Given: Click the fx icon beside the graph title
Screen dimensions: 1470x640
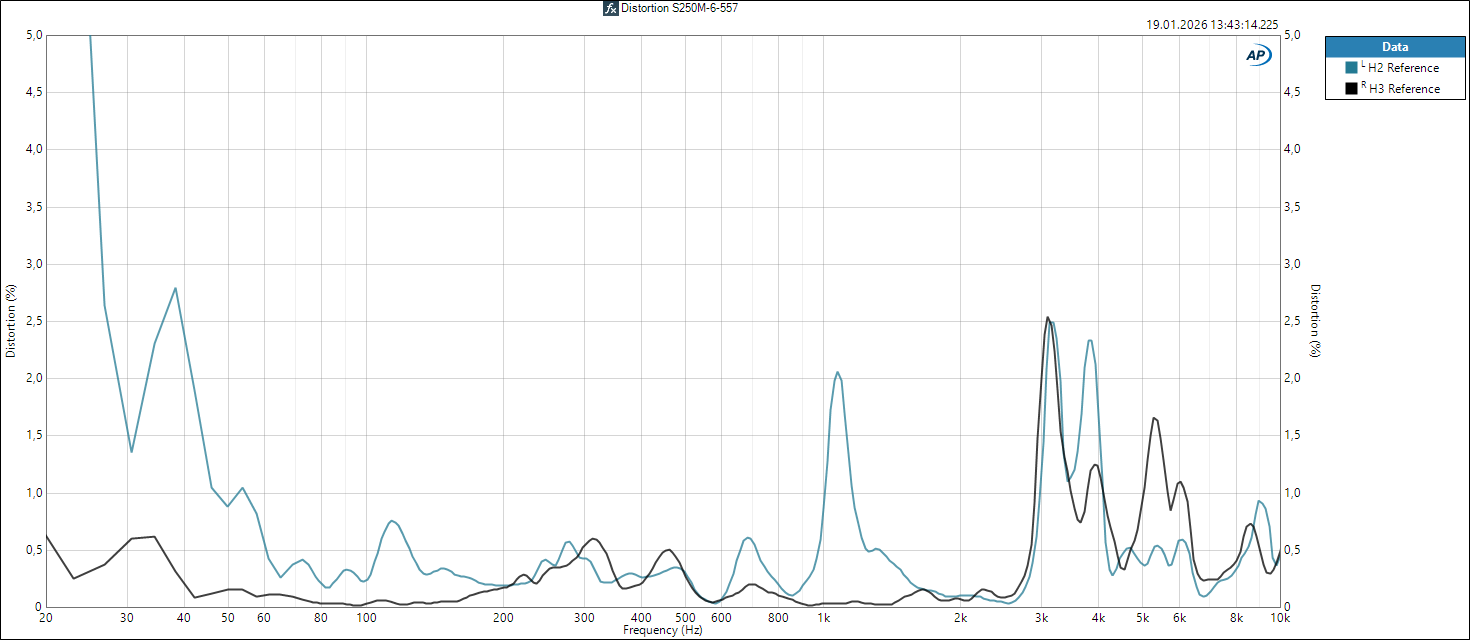Looking at the screenshot, I should 610,8.
